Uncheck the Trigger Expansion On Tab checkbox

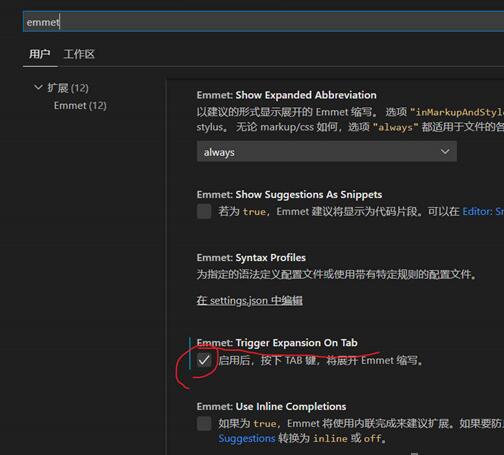pyautogui.click(x=204, y=360)
